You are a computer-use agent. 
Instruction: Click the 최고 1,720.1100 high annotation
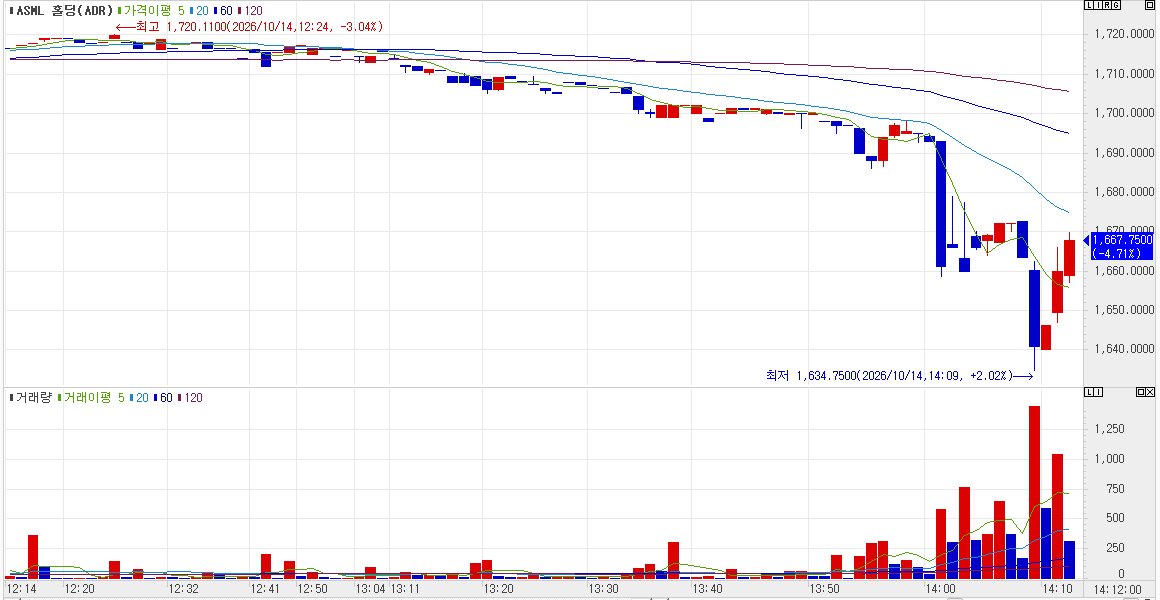tap(249, 26)
